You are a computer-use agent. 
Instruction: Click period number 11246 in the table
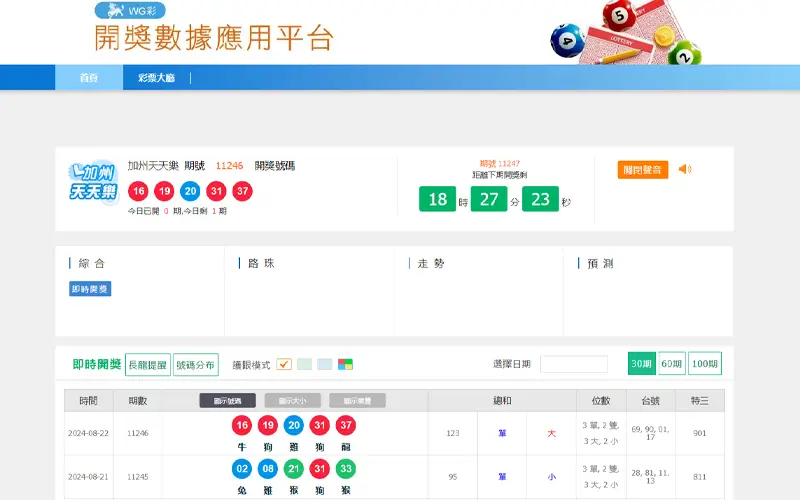click(x=138, y=433)
